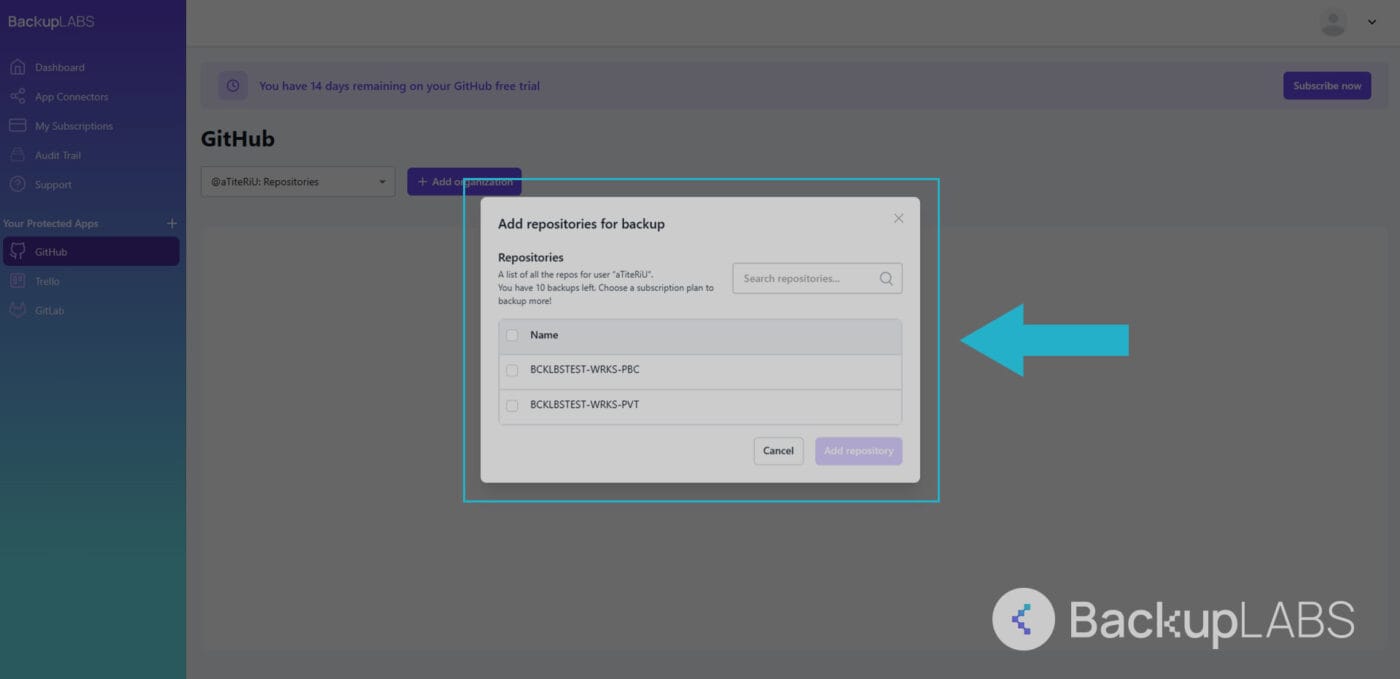This screenshot has width=1400, height=679.
Task: Open the GitLab protected app
Action: point(46,310)
